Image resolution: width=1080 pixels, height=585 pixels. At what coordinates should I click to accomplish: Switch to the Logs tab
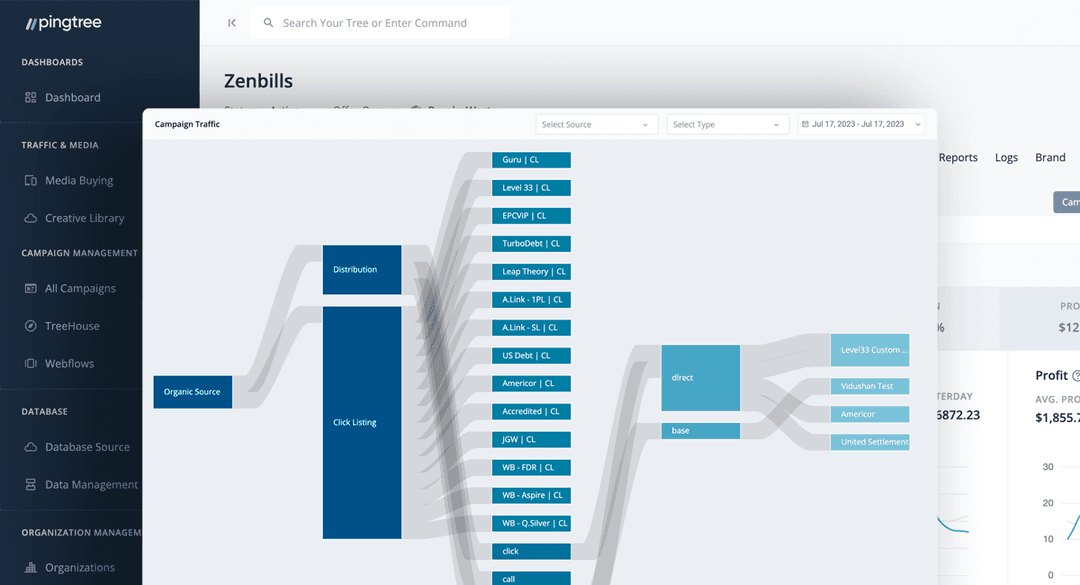click(1006, 158)
